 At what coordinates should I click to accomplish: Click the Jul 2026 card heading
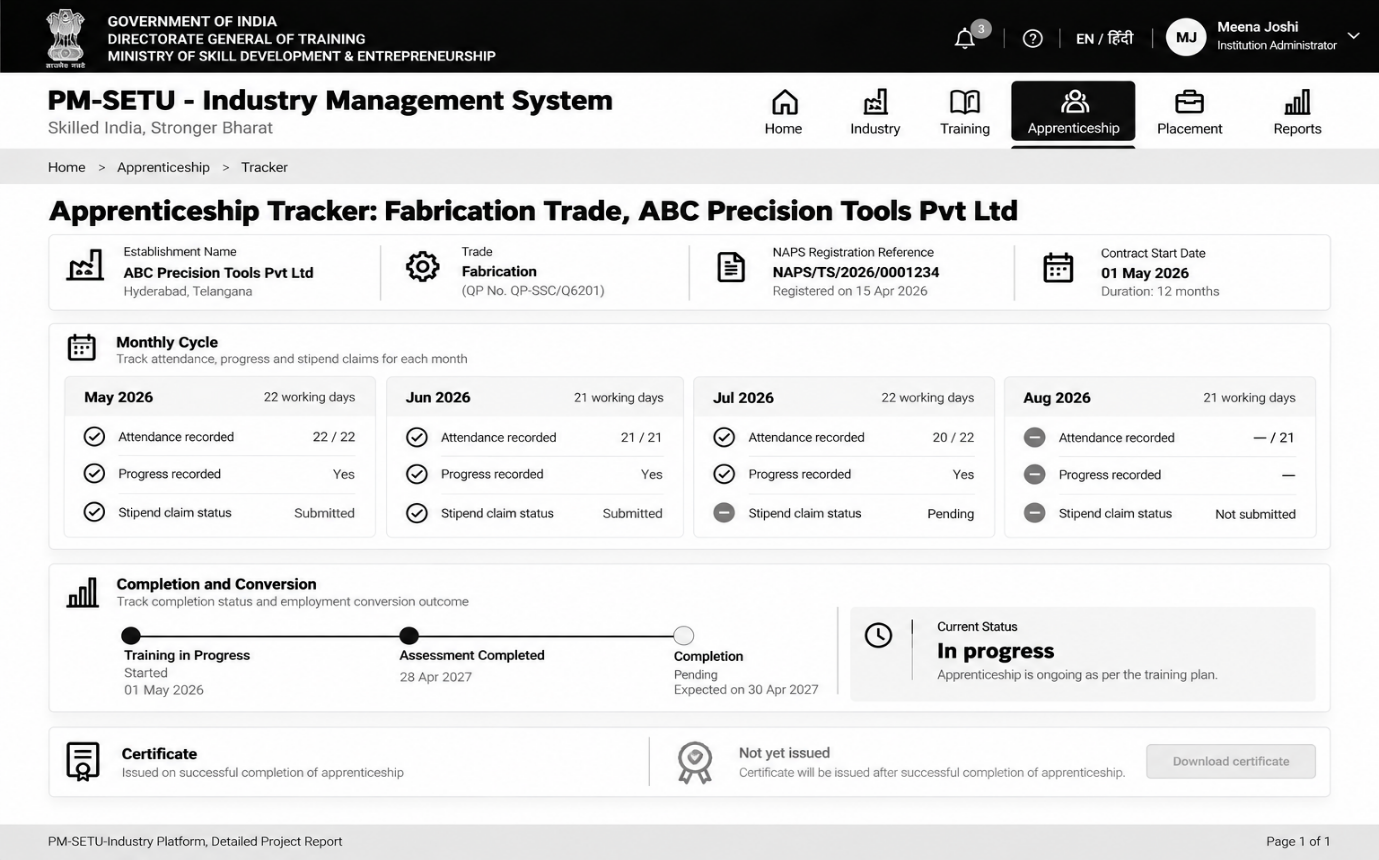tap(743, 398)
